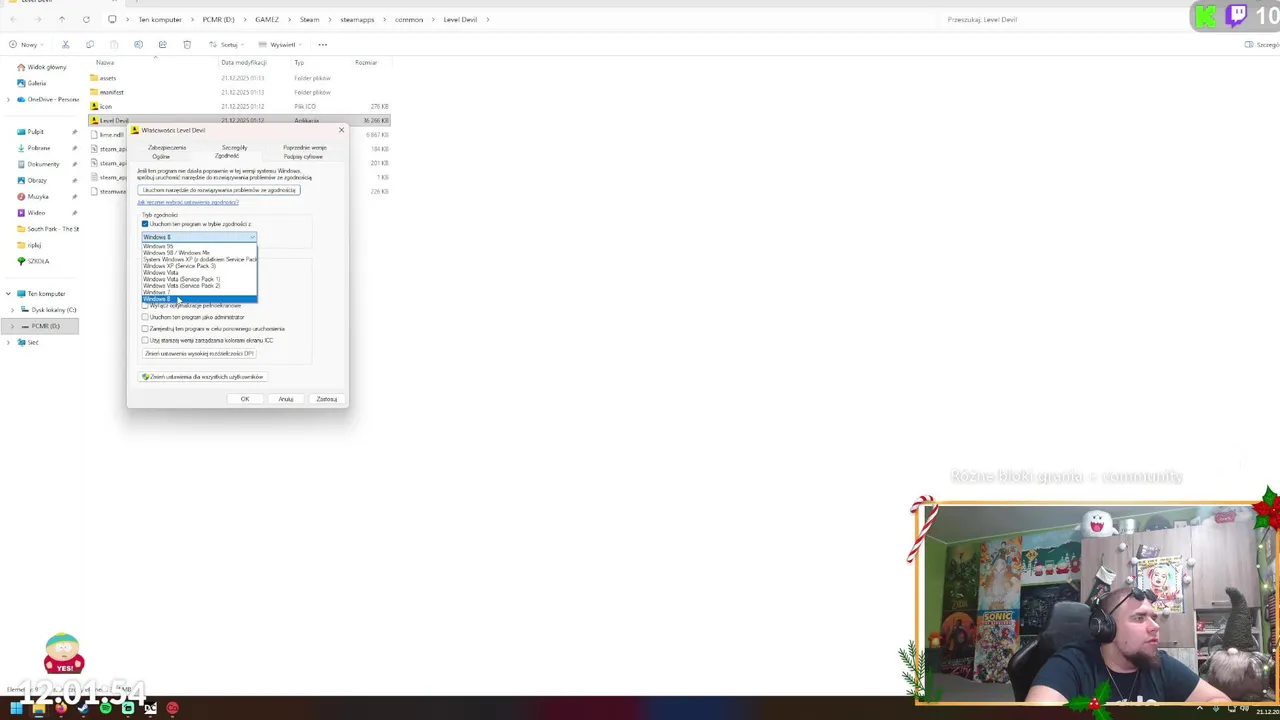Select the Zgodność tab
This screenshot has height=720, width=1280.
(x=227, y=156)
